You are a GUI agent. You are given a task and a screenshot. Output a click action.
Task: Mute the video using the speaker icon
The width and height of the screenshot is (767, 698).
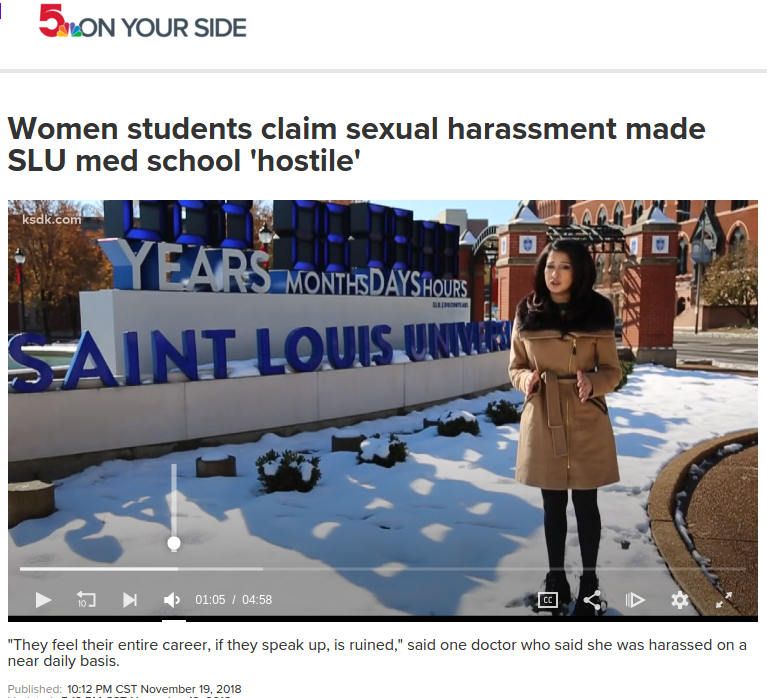click(x=172, y=599)
